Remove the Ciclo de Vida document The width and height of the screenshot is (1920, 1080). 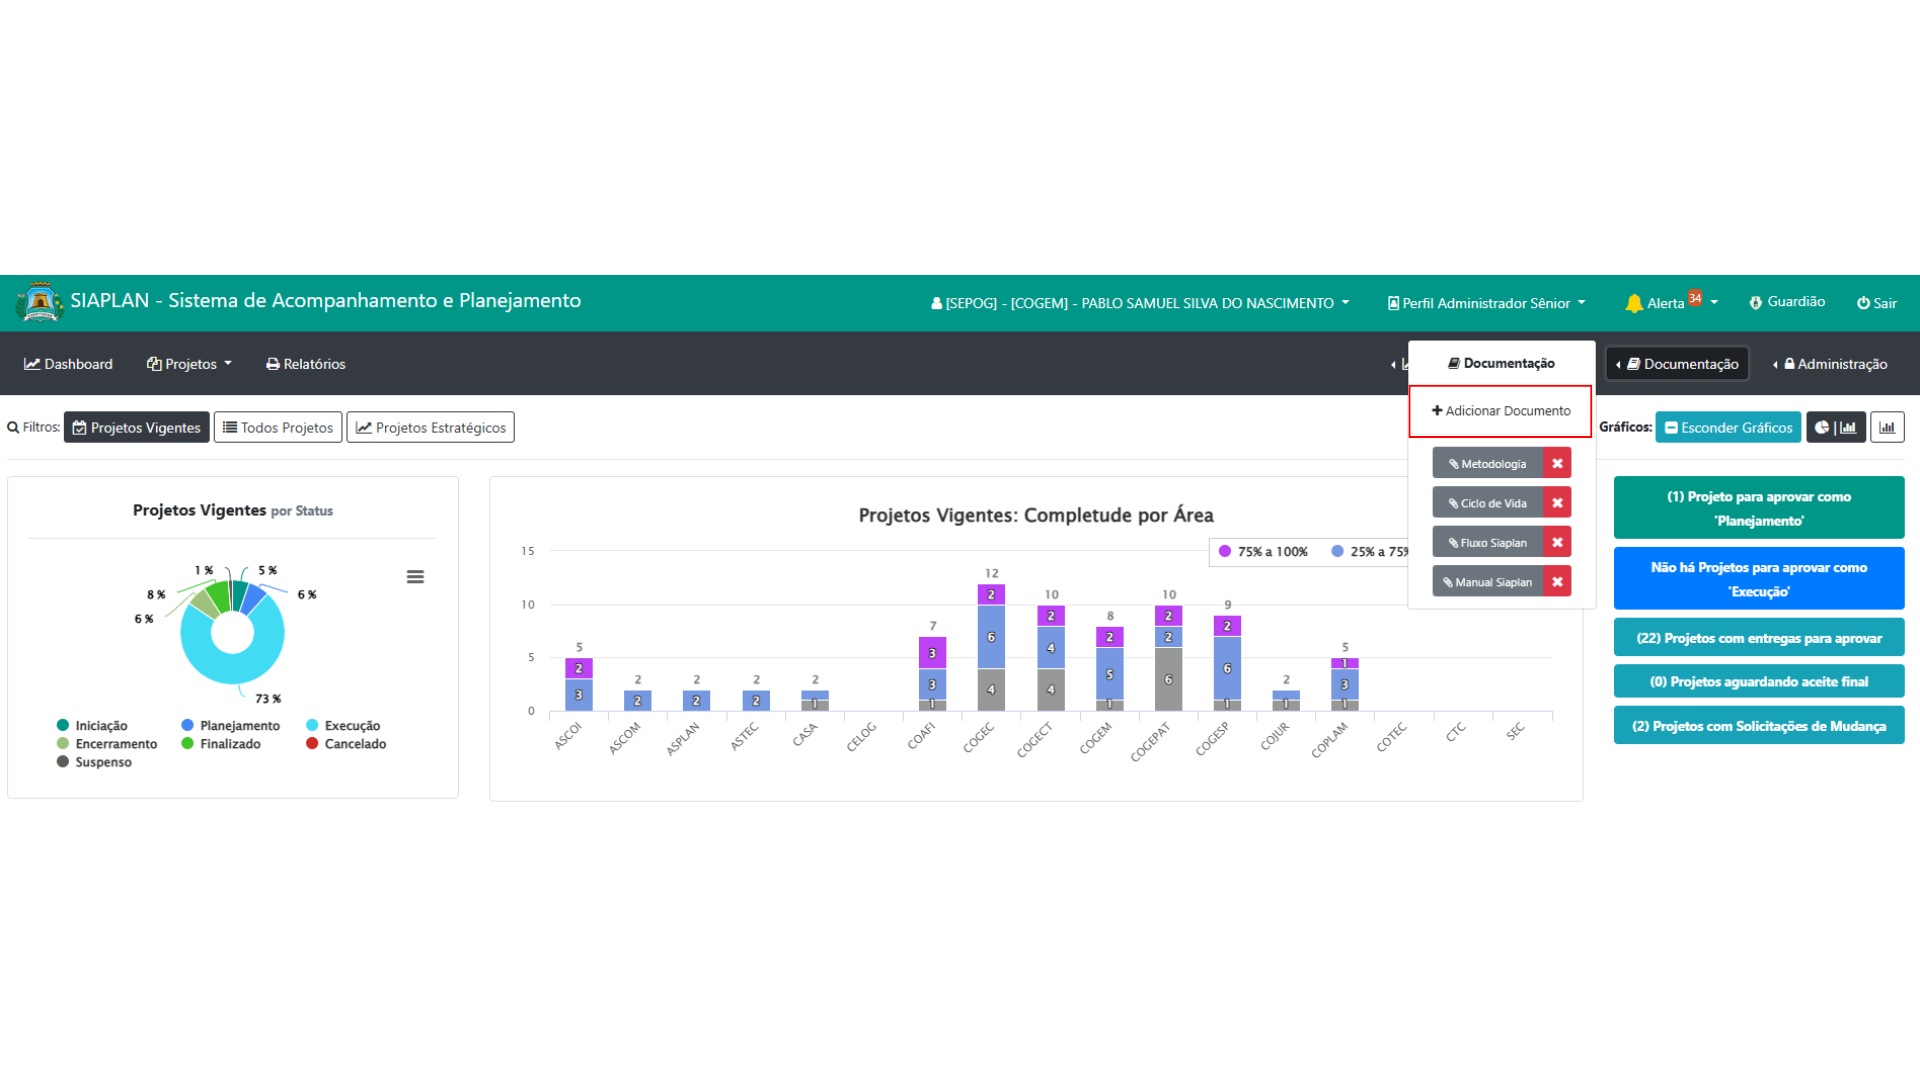pos(1557,503)
